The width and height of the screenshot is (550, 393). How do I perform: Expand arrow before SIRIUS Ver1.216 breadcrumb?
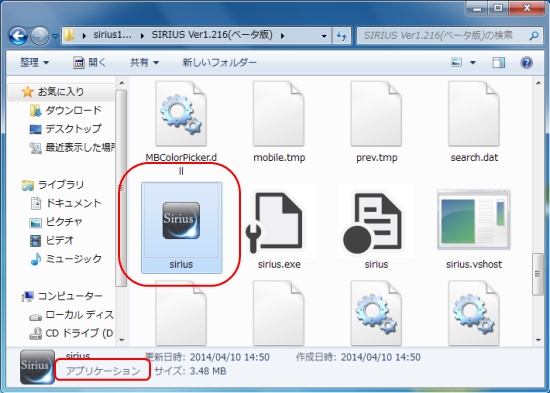pos(142,36)
